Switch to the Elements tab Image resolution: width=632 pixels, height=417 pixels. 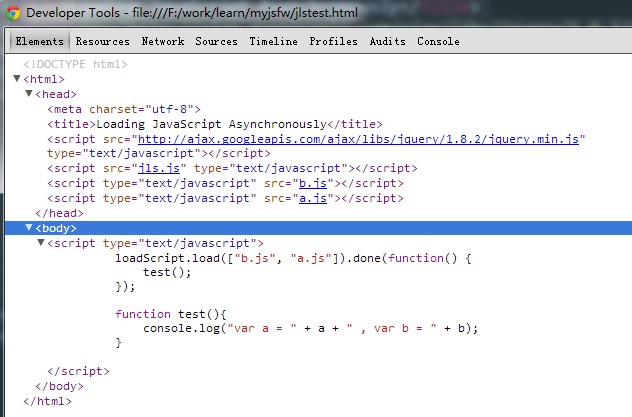40,41
